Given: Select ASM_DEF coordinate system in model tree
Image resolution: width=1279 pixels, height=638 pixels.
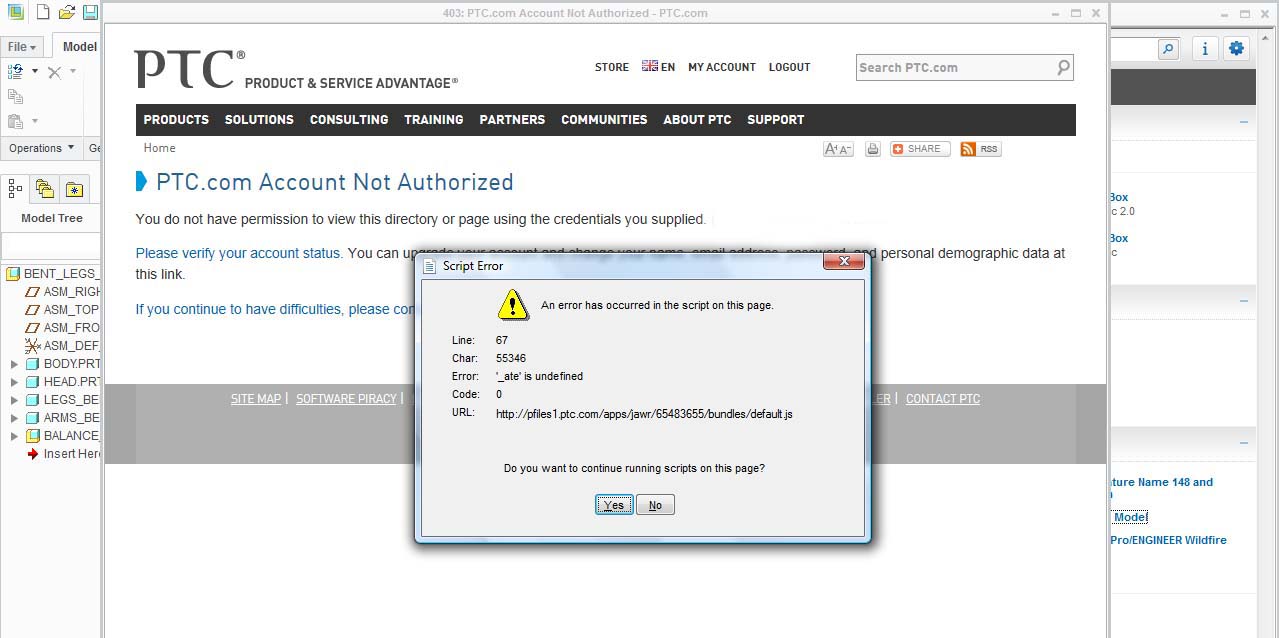Looking at the screenshot, I should pos(62,345).
